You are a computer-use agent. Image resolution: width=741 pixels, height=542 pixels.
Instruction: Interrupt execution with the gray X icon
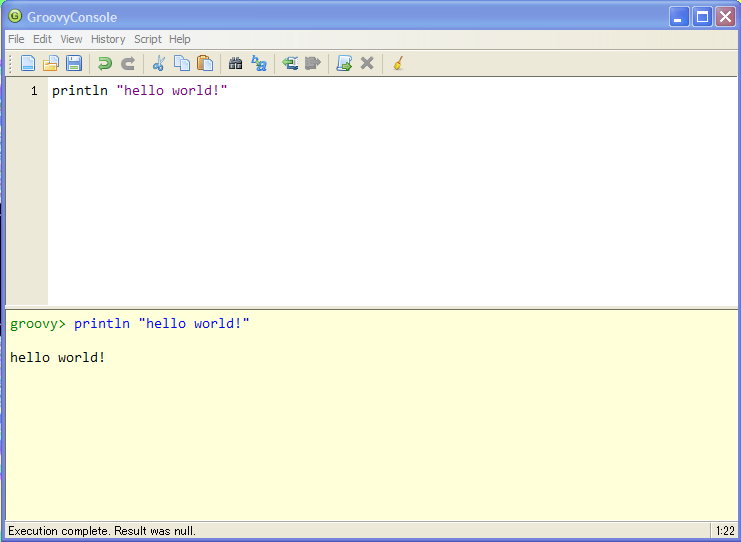pyautogui.click(x=367, y=63)
